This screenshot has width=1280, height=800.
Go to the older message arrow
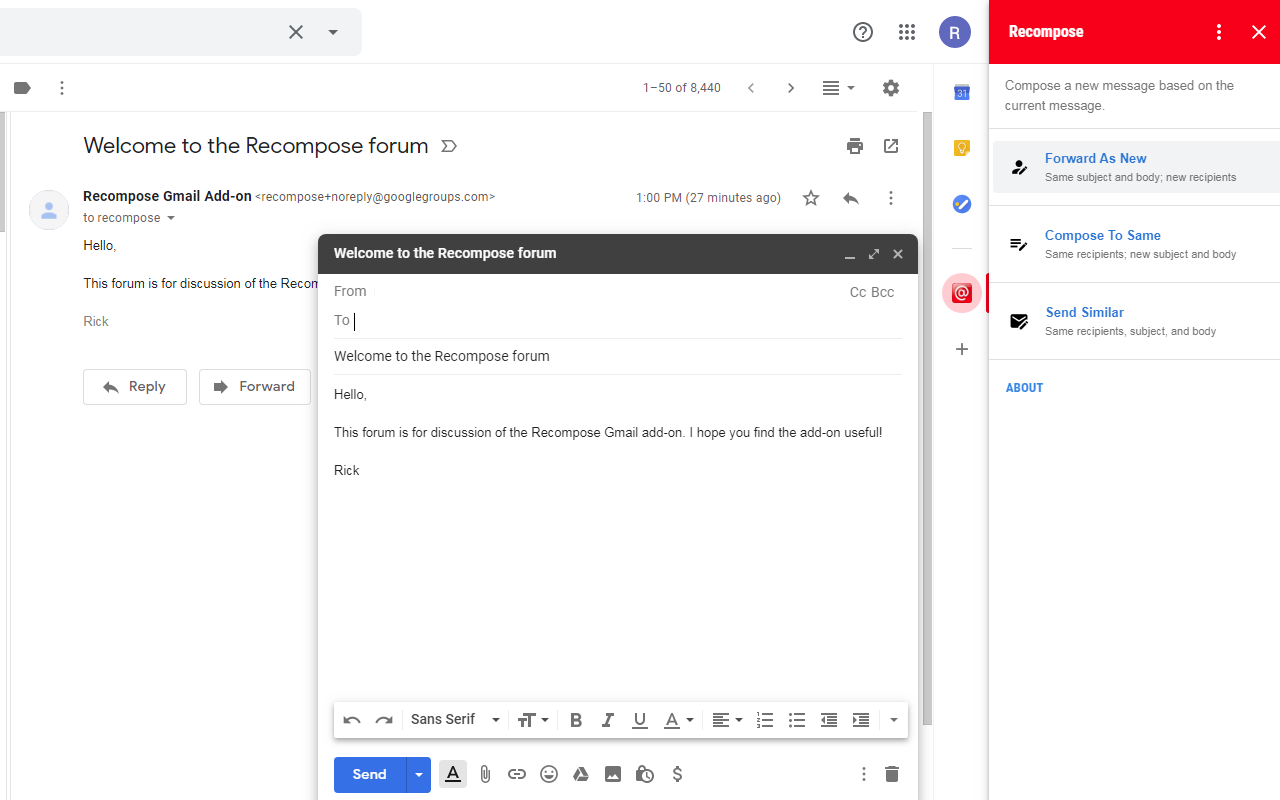point(791,88)
